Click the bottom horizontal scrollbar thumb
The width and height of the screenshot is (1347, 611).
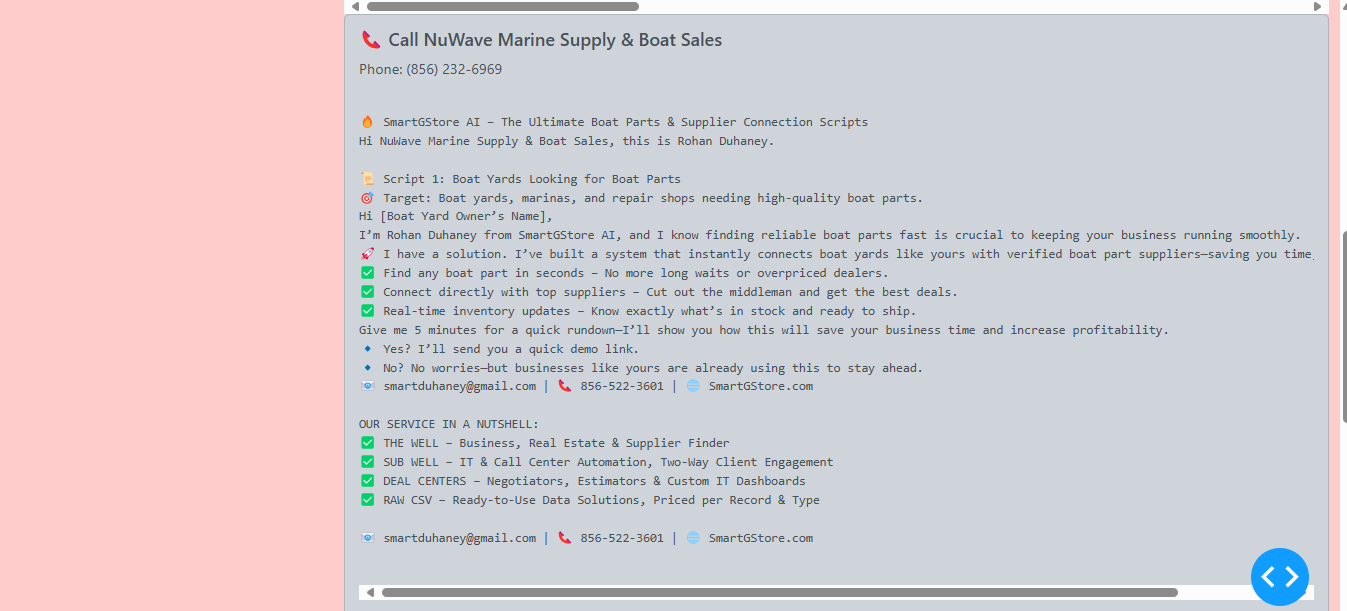779,592
